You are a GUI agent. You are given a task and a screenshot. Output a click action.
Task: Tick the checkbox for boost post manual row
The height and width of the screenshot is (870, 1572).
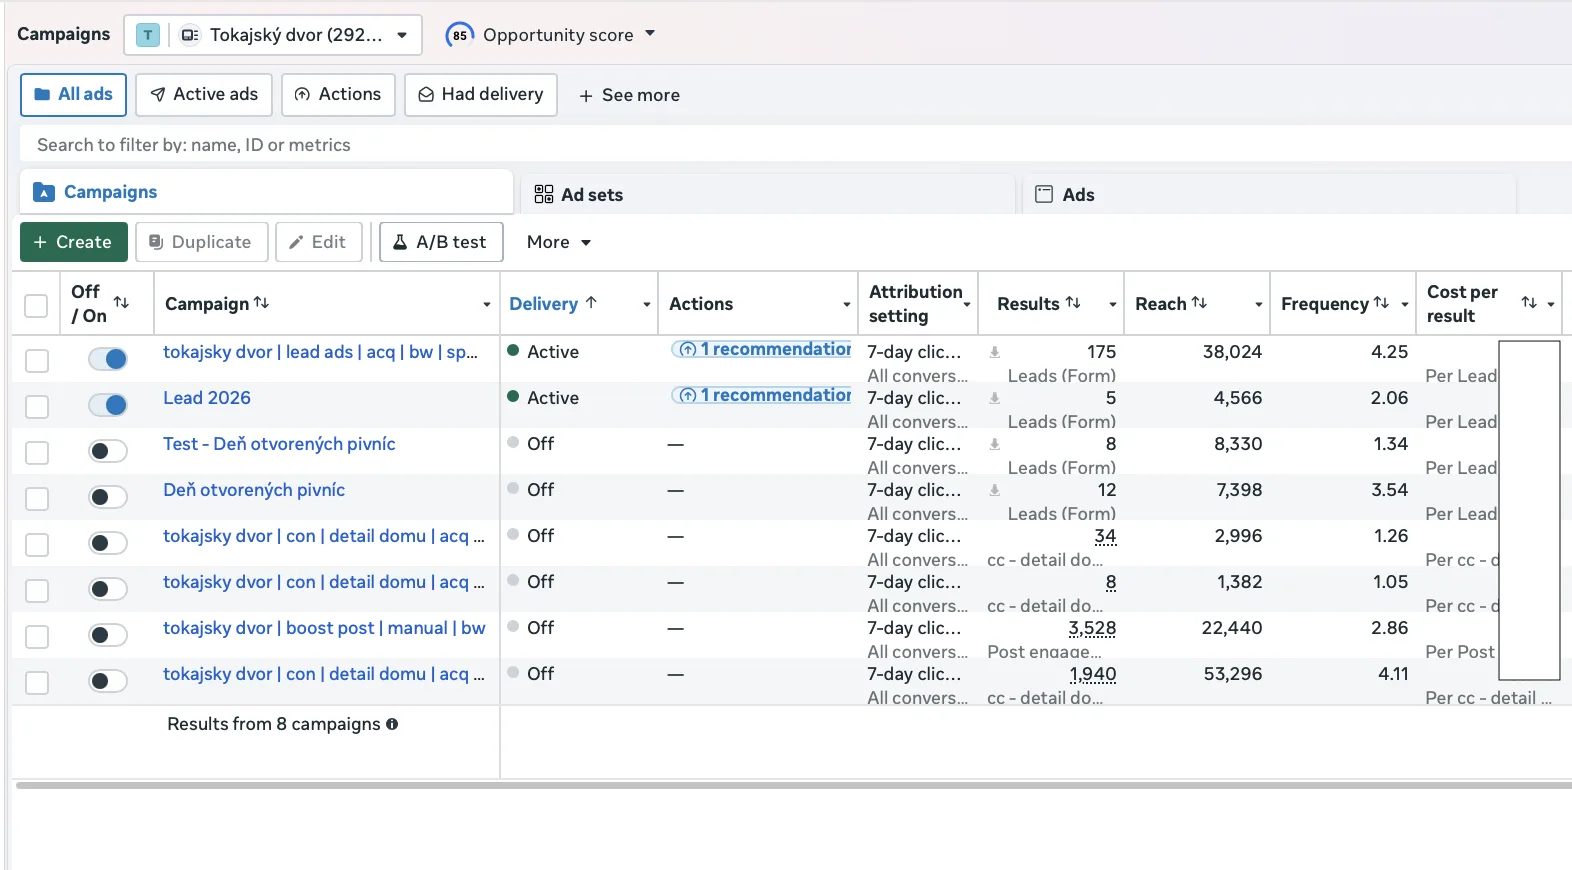click(x=37, y=637)
